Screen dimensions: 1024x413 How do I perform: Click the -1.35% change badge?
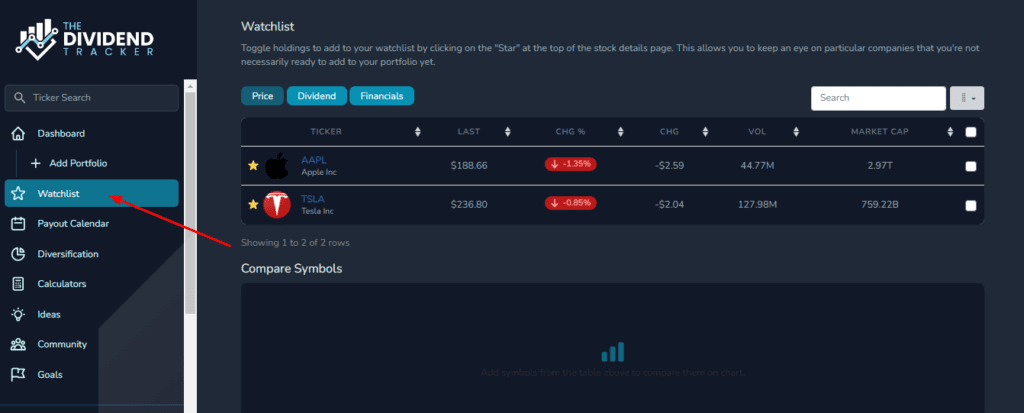click(x=571, y=164)
